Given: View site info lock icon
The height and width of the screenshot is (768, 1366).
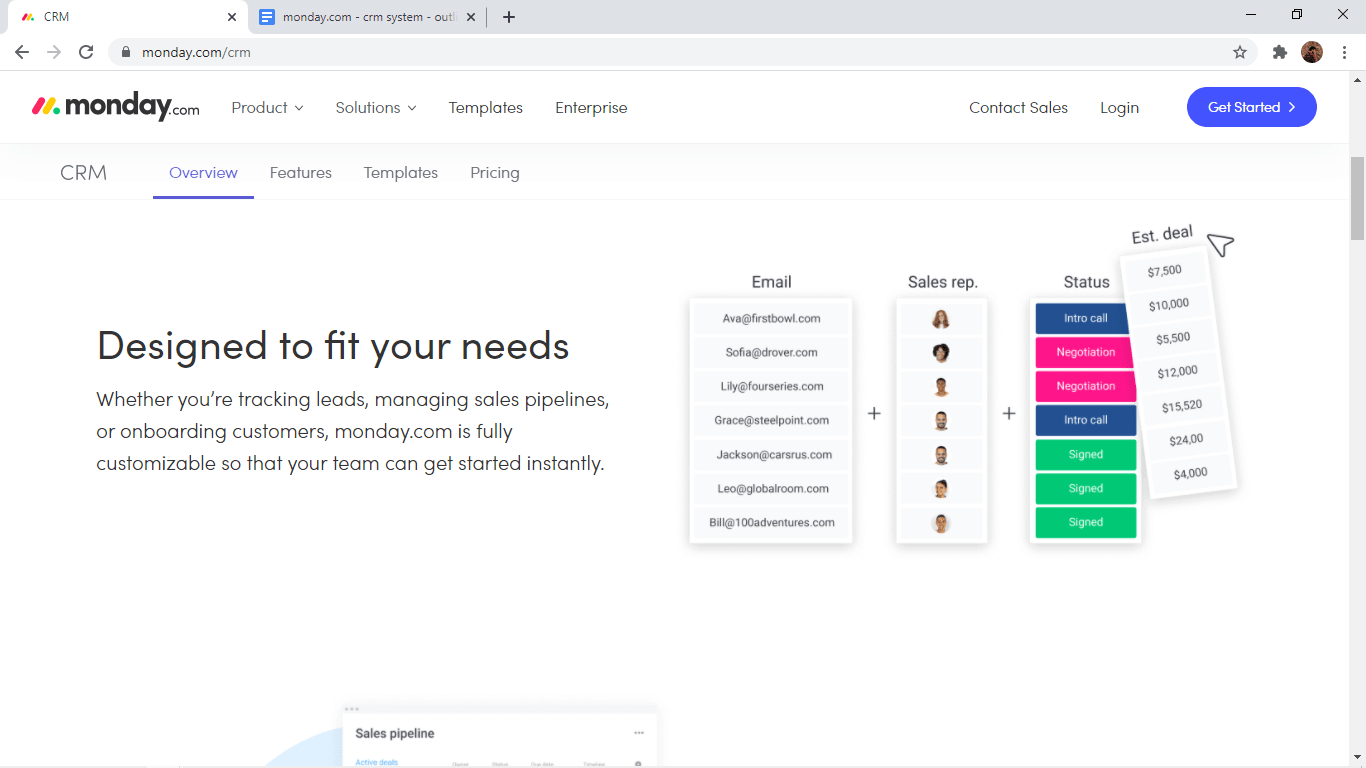Looking at the screenshot, I should tap(126, 52).
